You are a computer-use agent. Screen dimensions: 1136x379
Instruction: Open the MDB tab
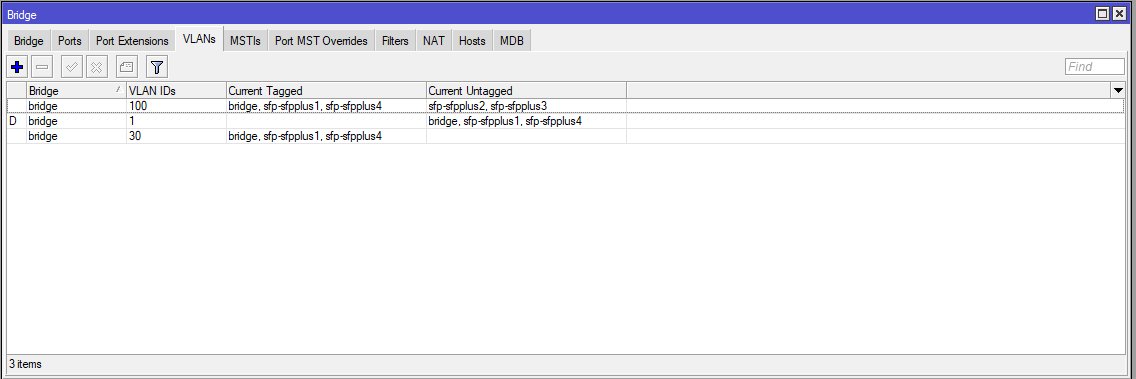coord(511,41)
